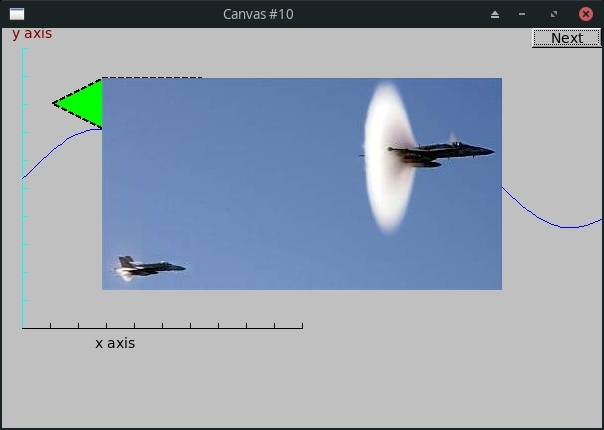Viewport: 604px width, 430px height.
Task: Click the cyan vertical y-axis line
Action: pyautogui.click(x=23, y=188)
